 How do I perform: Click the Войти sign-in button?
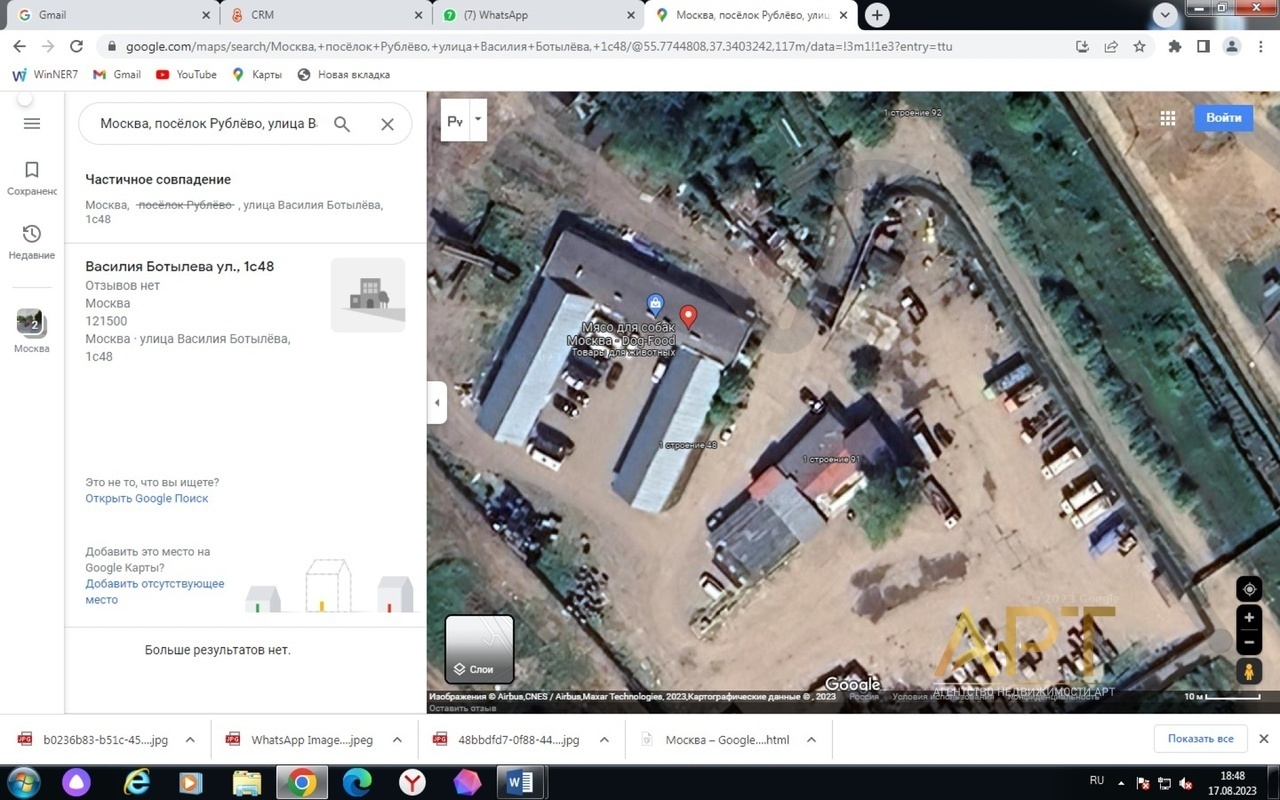tap(1223, 117)
